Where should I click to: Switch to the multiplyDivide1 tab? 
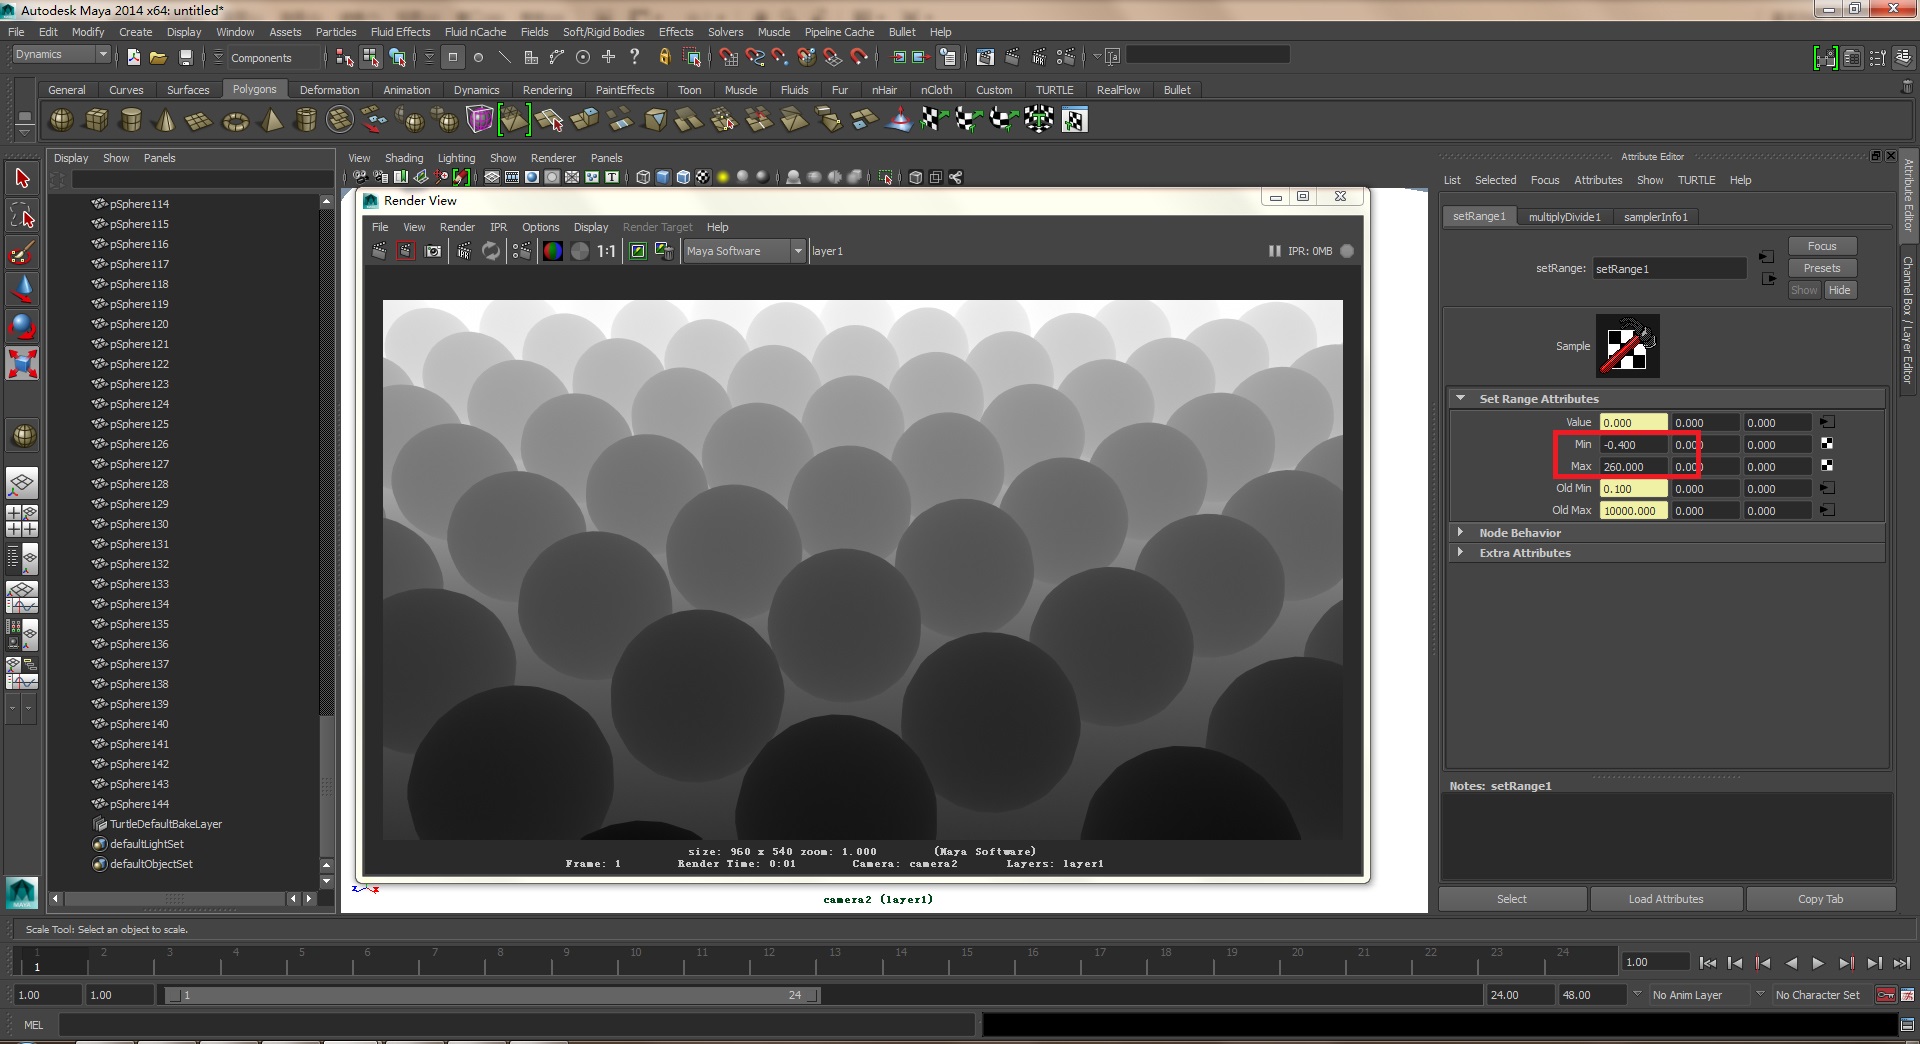pyautogui.click(x=1564, y=217)
